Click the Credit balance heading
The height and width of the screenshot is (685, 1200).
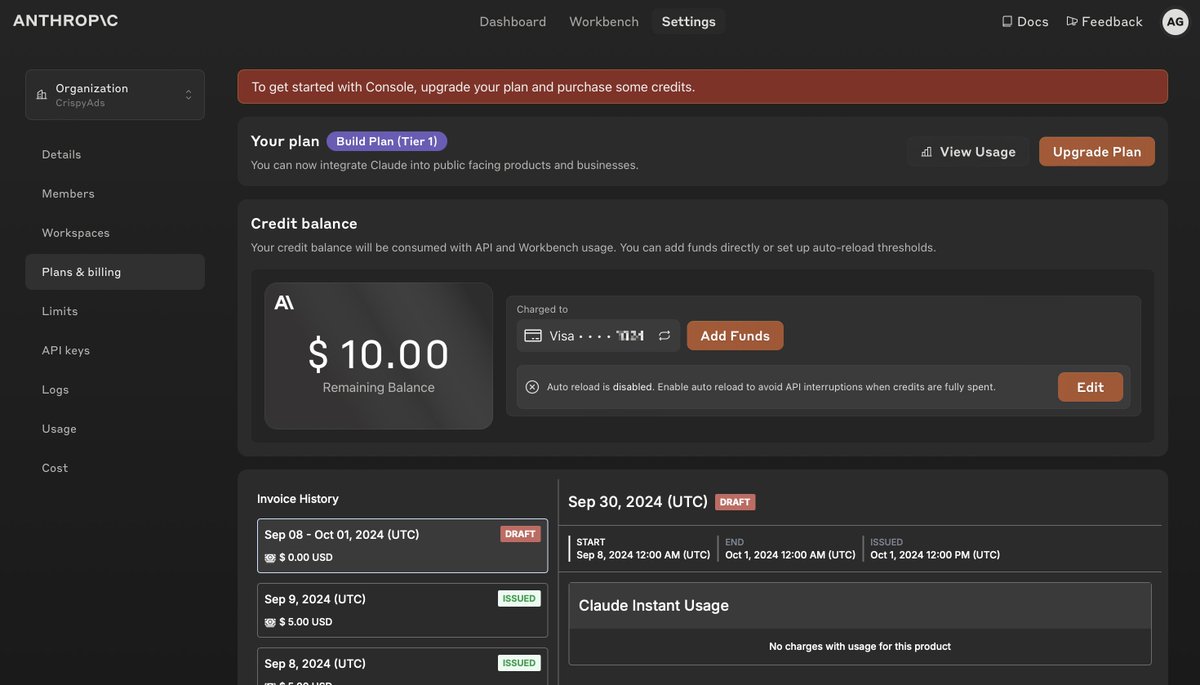(x=304, y=223)
